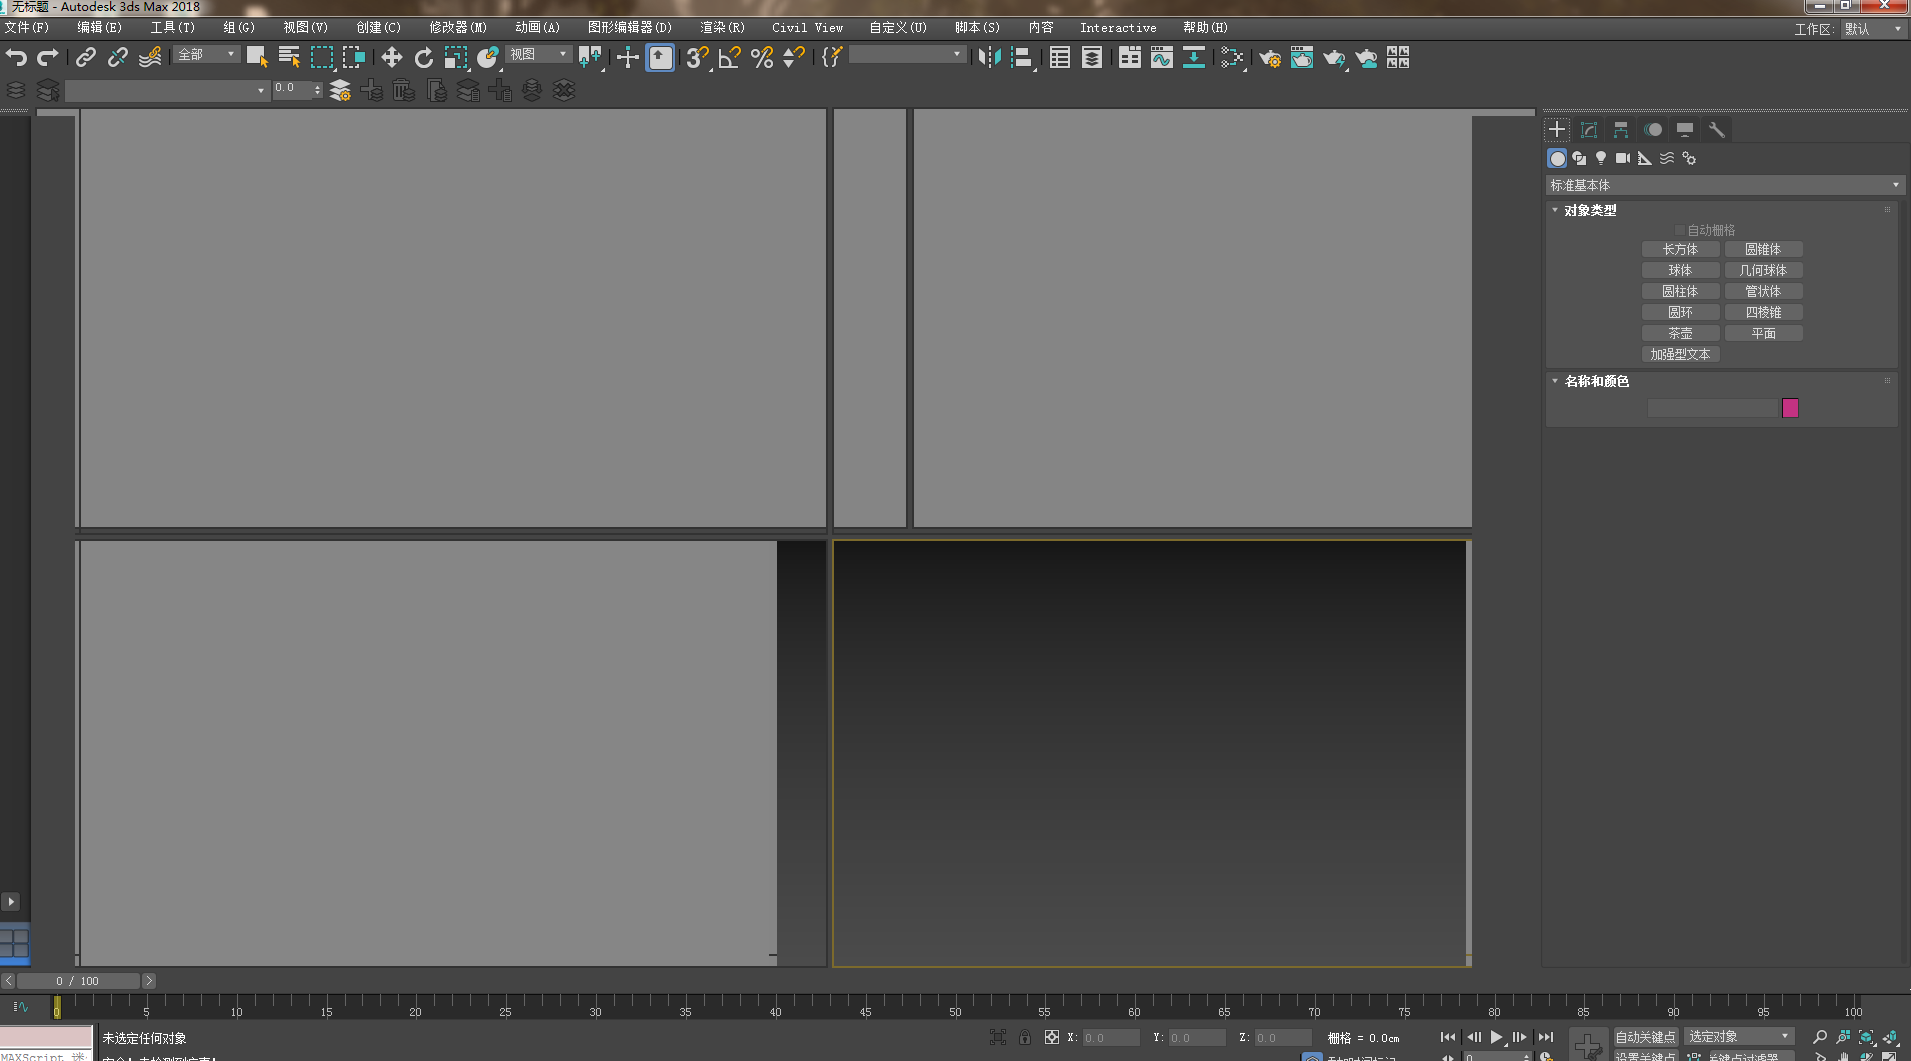Select the Select and Link chain icon
The image size is (1911, 1061).
pos(85,57)
